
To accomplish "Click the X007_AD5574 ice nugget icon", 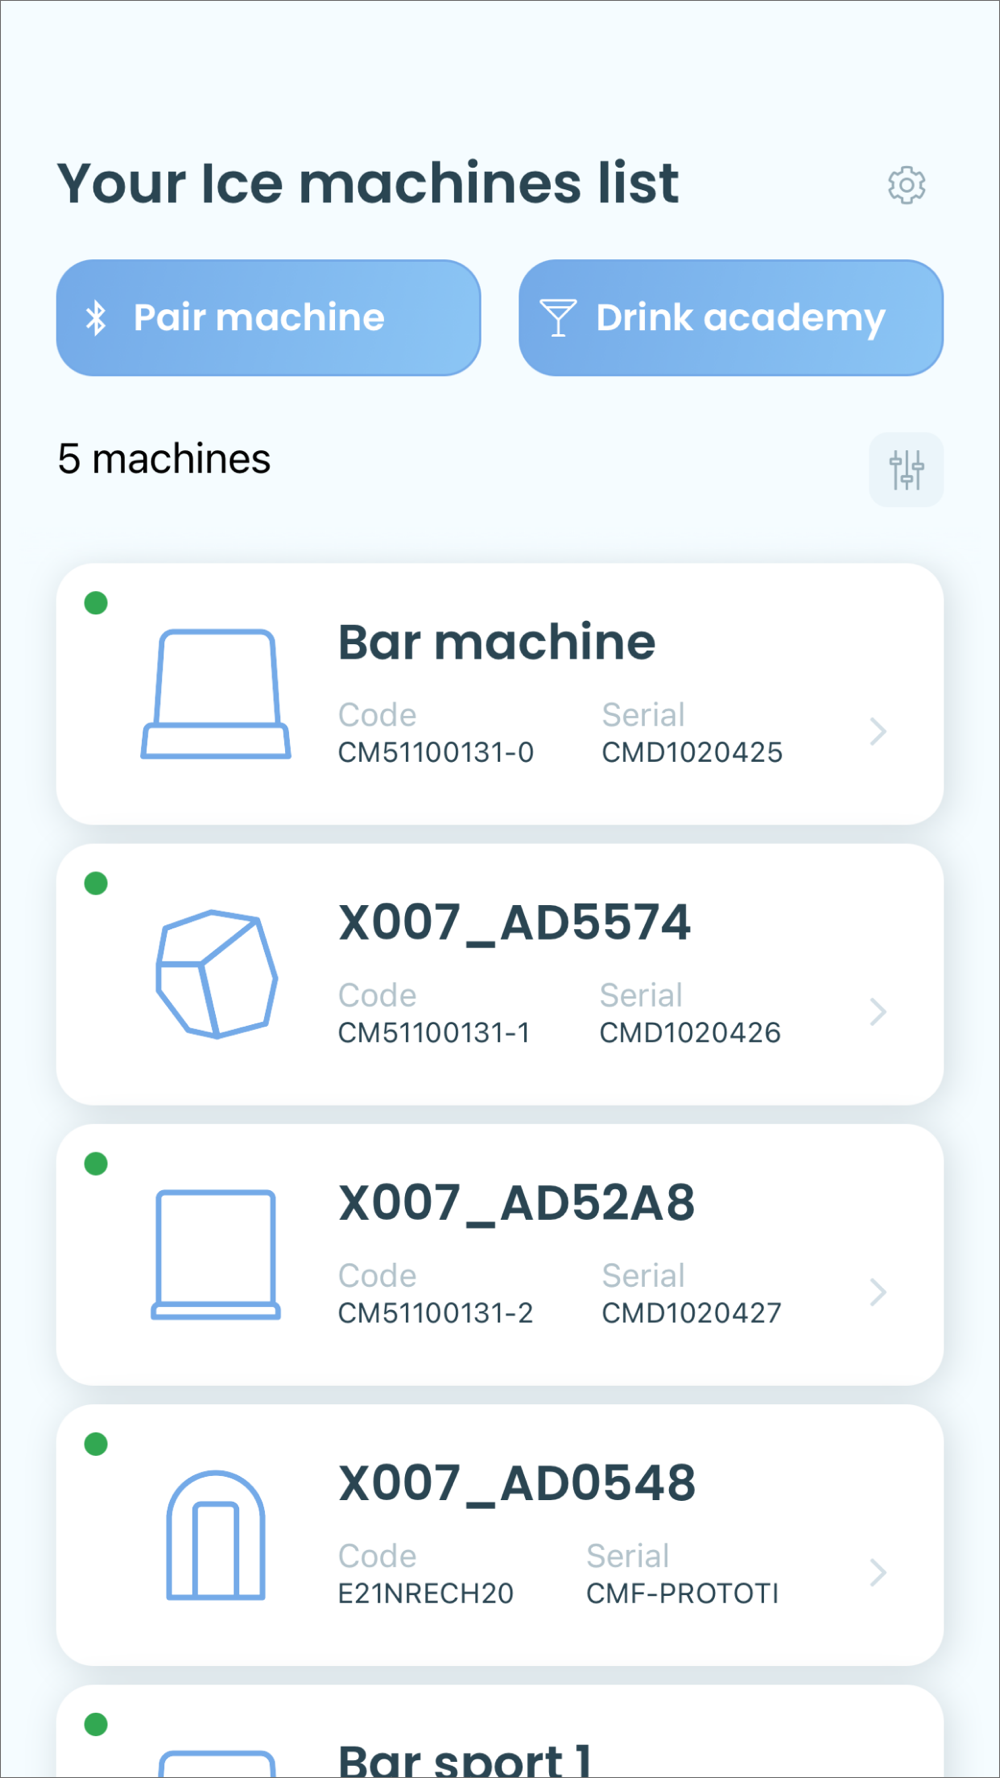I will (x=216, y=974).
